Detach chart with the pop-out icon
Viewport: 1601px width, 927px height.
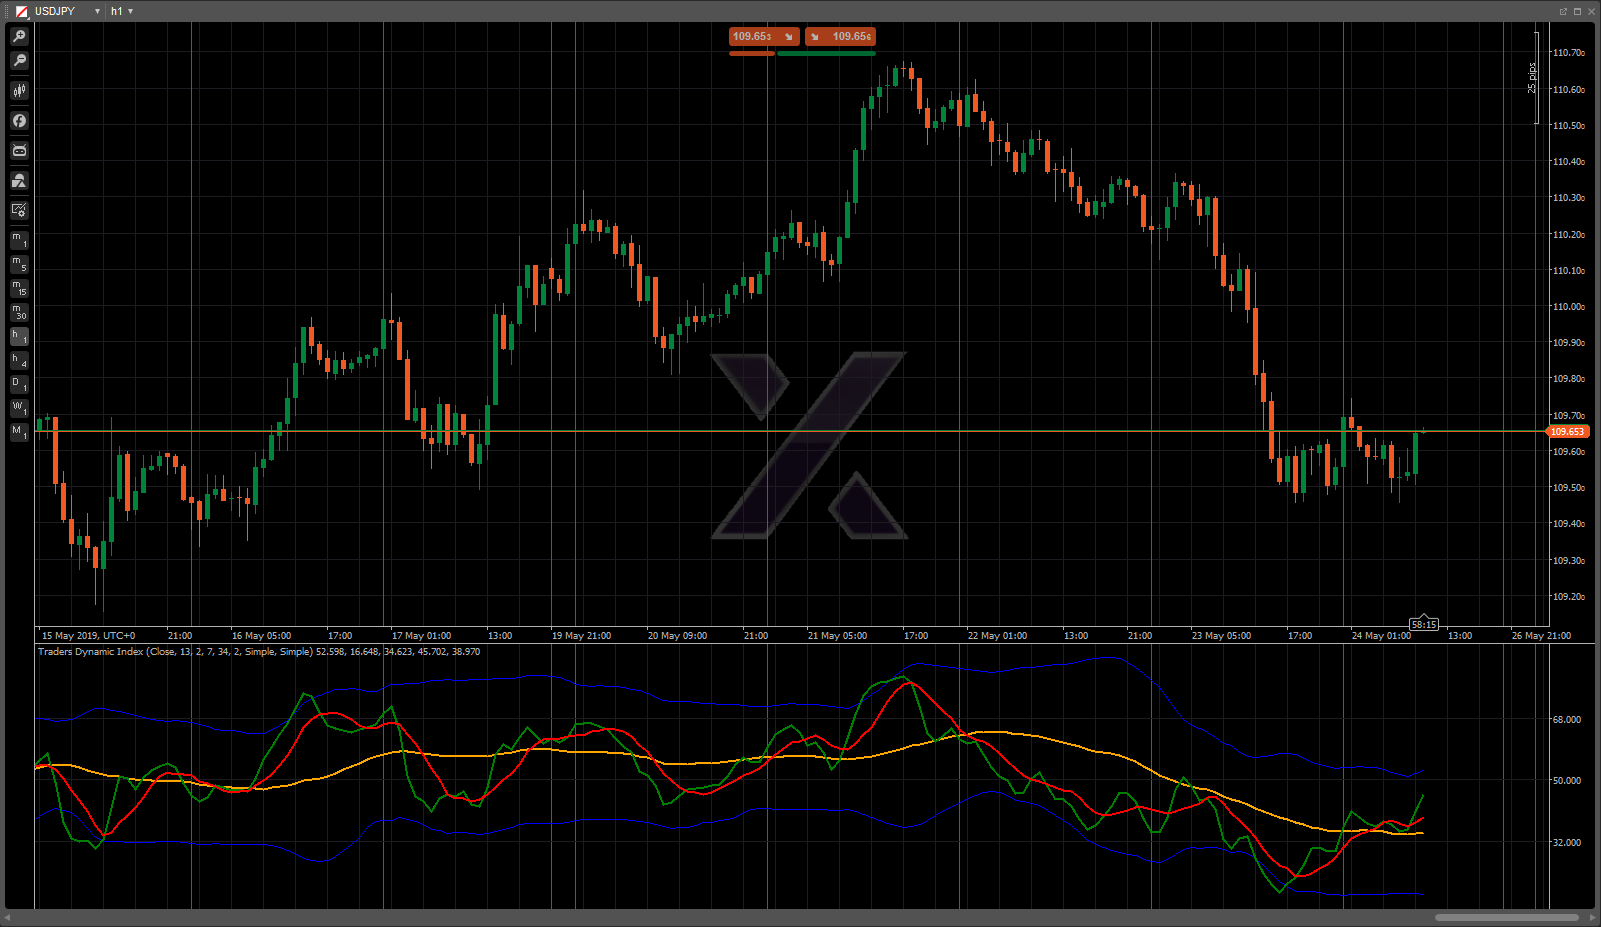point(1562,11)
